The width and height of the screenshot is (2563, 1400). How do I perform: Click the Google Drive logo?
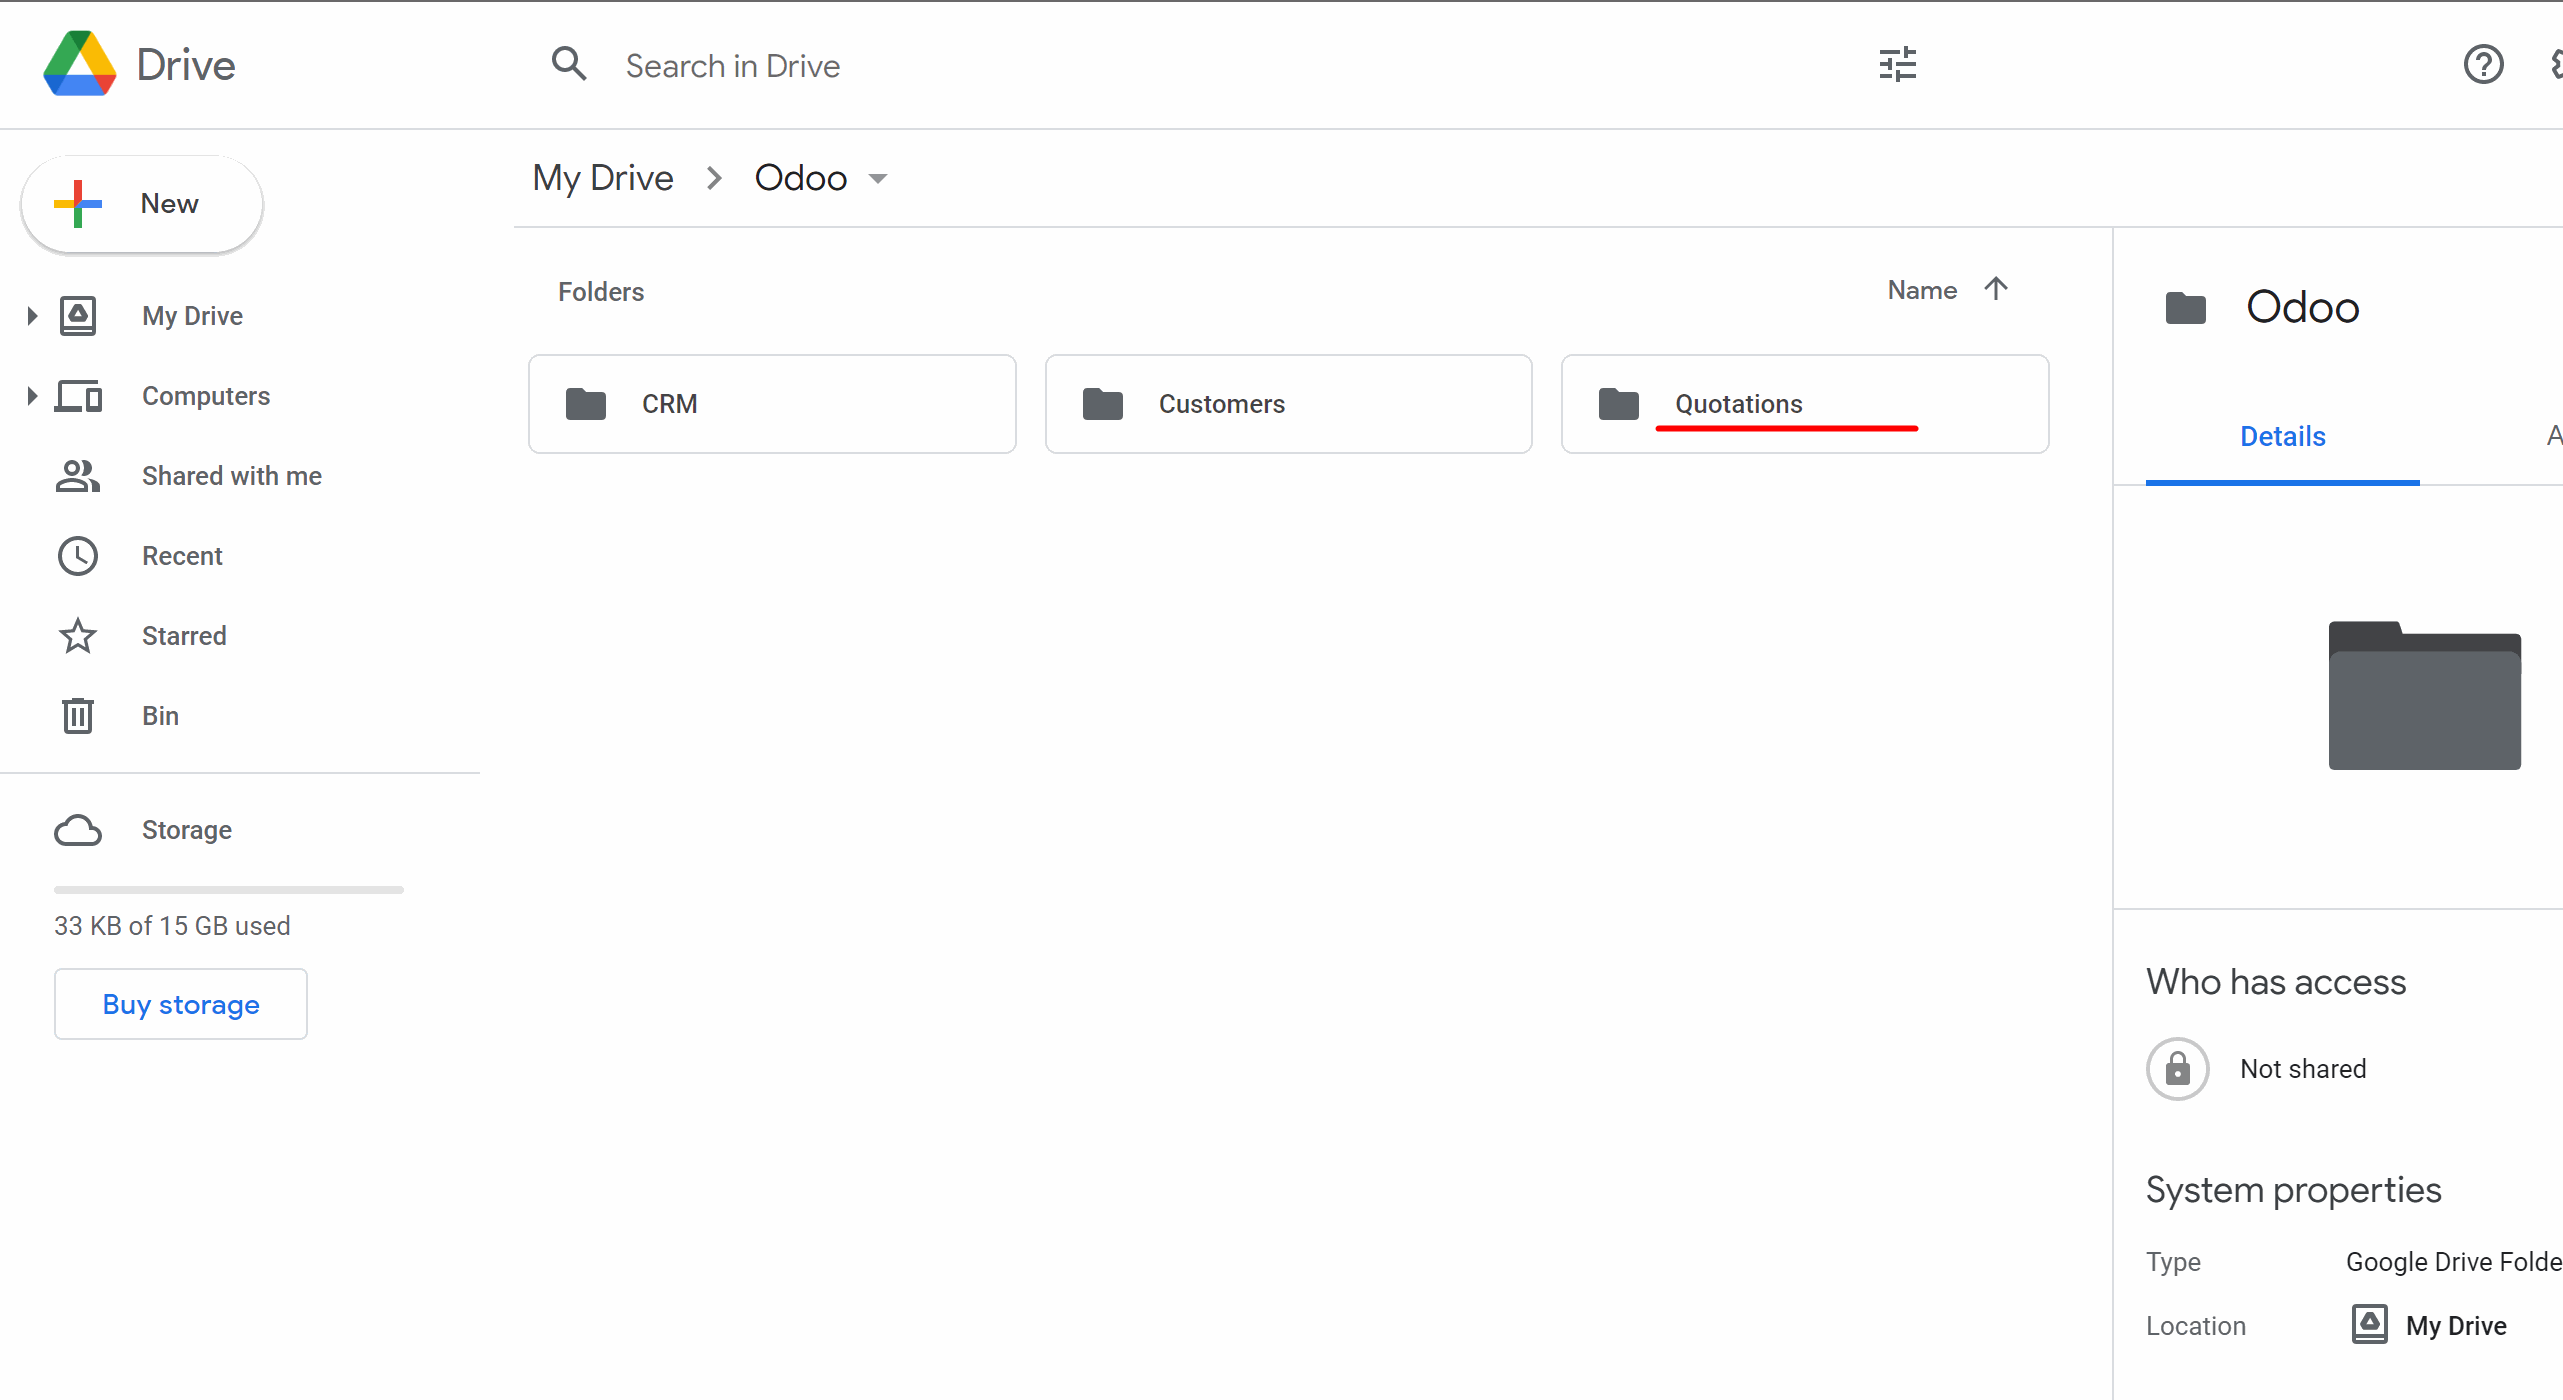80,64
